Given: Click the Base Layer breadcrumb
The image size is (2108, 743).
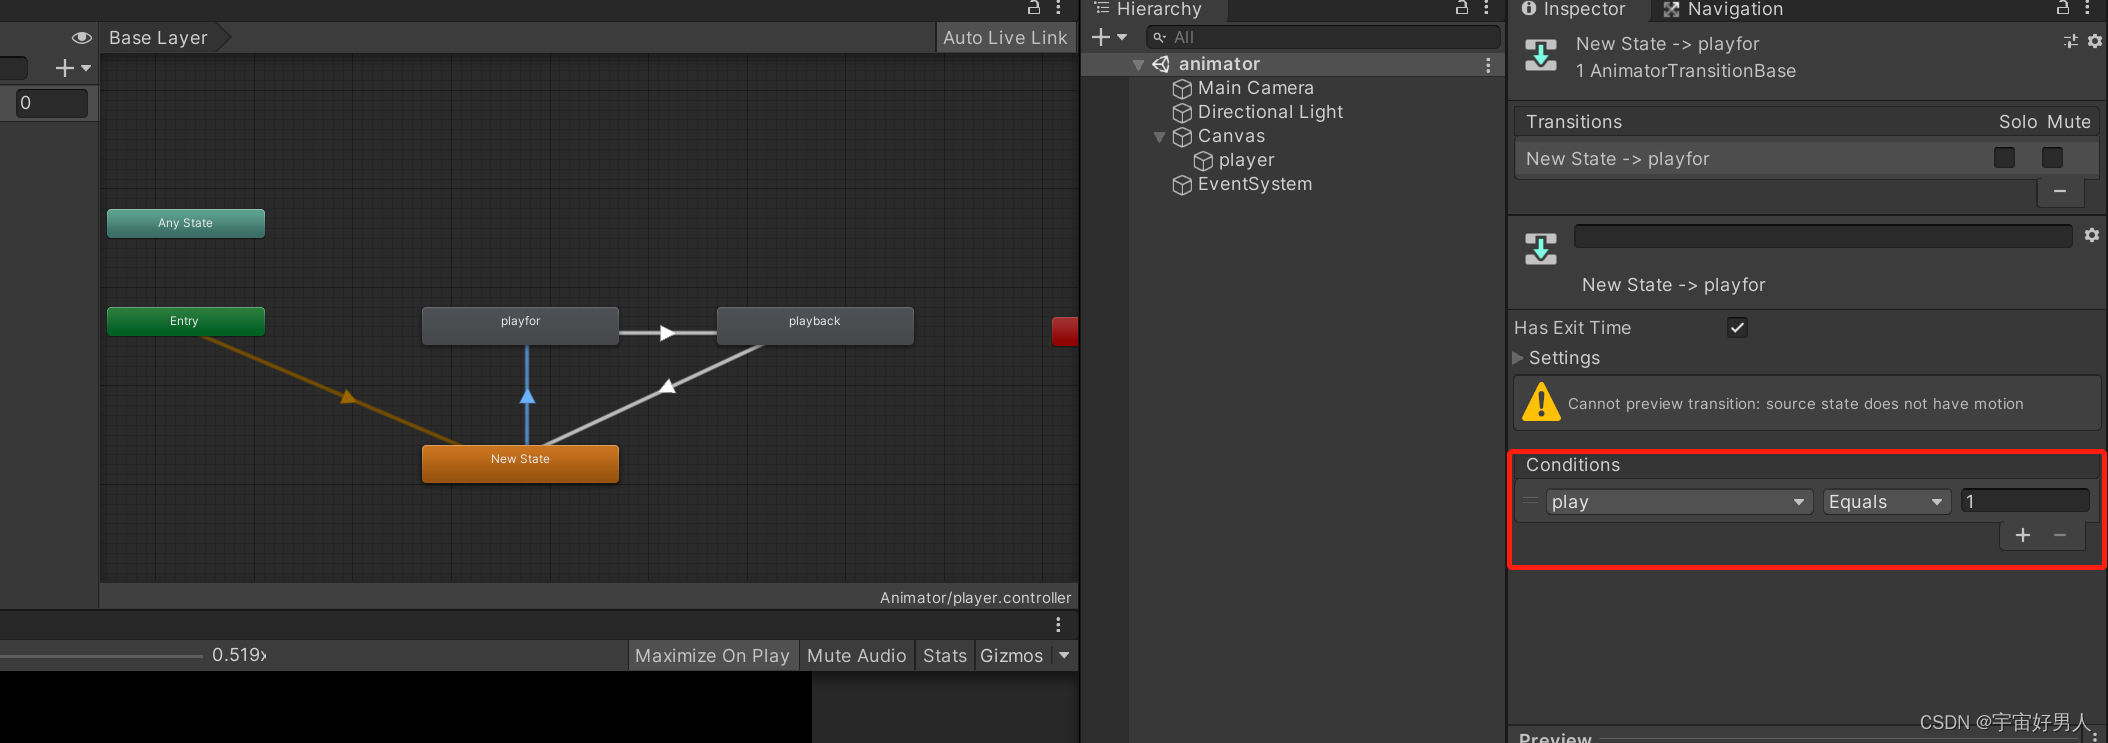Looking at the screenshot, I should click(x=158, y=38).
